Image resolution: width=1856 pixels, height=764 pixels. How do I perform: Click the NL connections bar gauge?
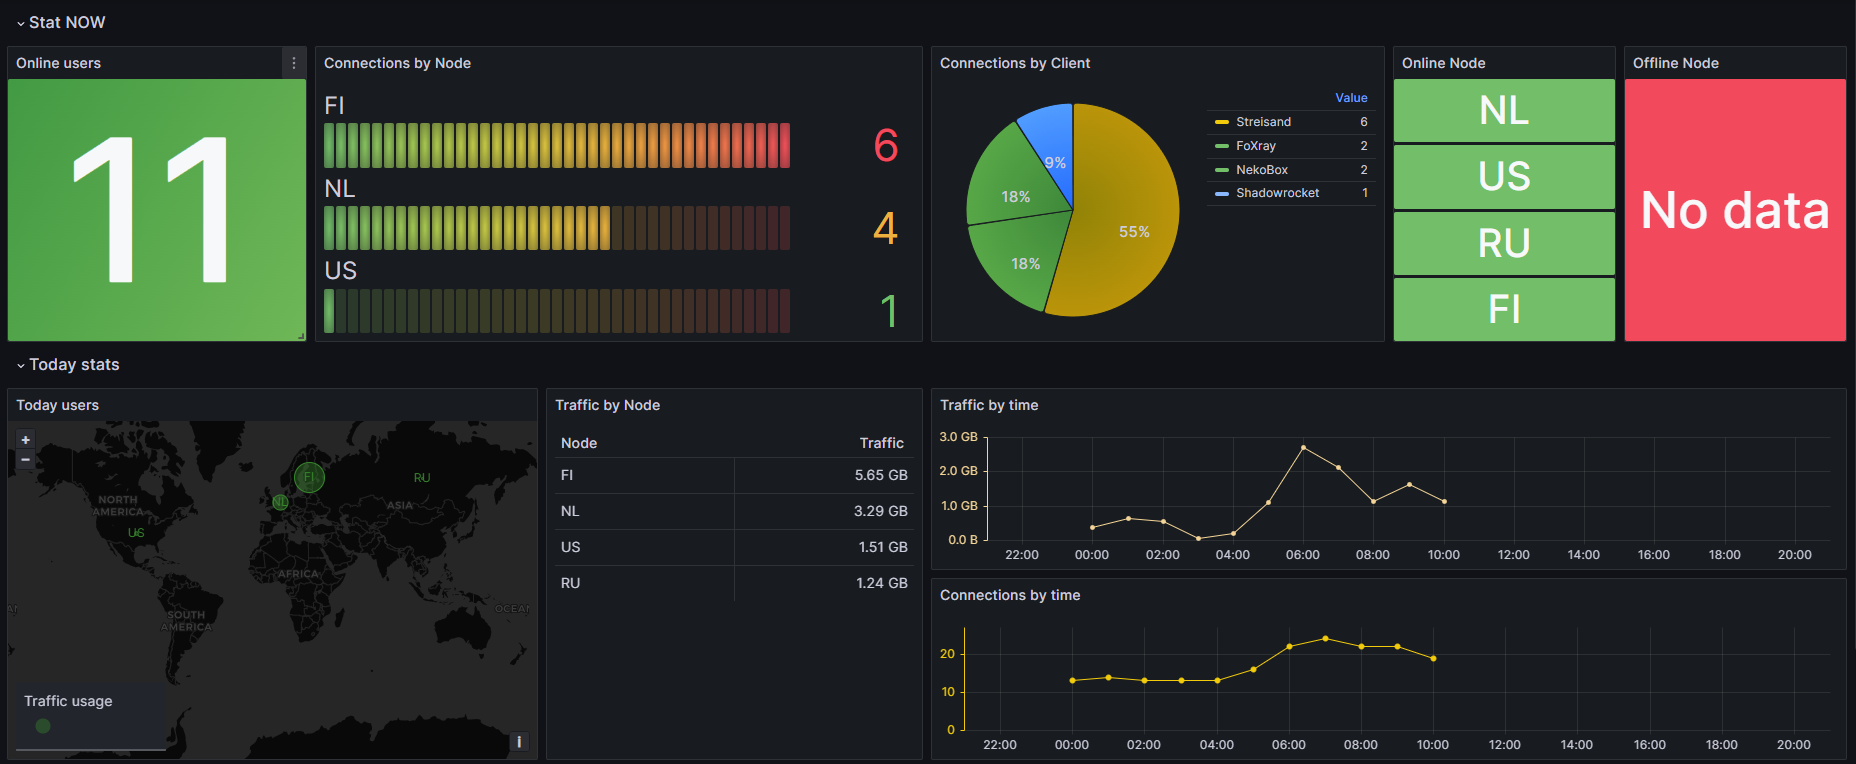click(x=557, y=228)
